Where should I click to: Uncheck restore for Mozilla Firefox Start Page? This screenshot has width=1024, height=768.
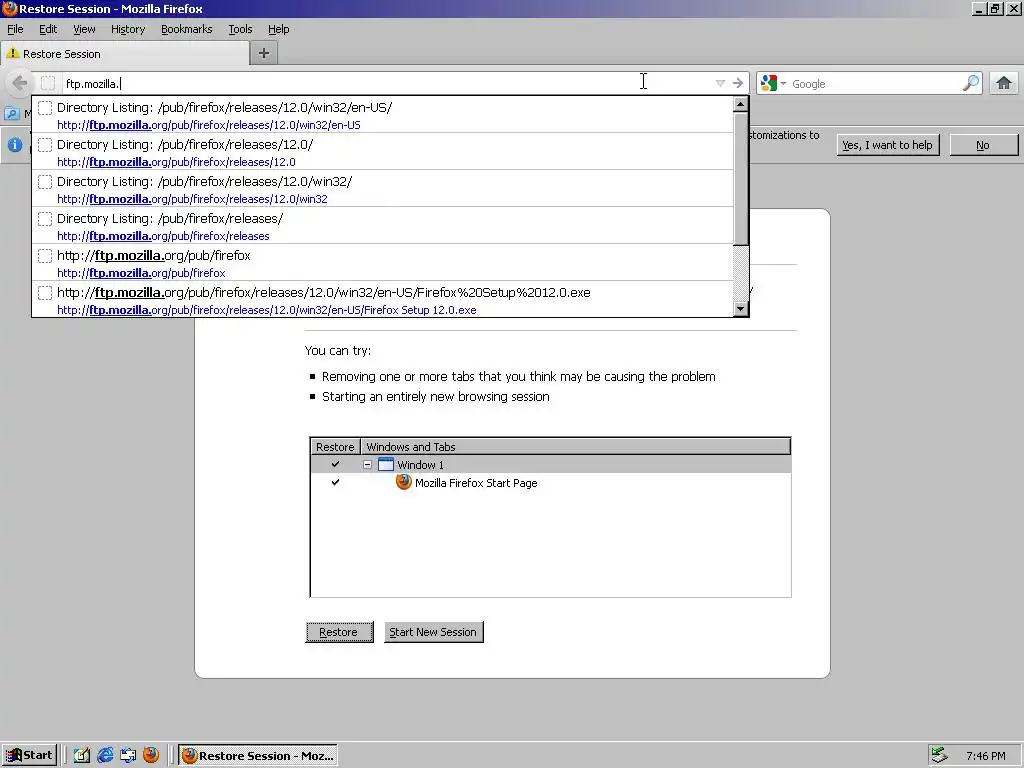pos(336,483)
